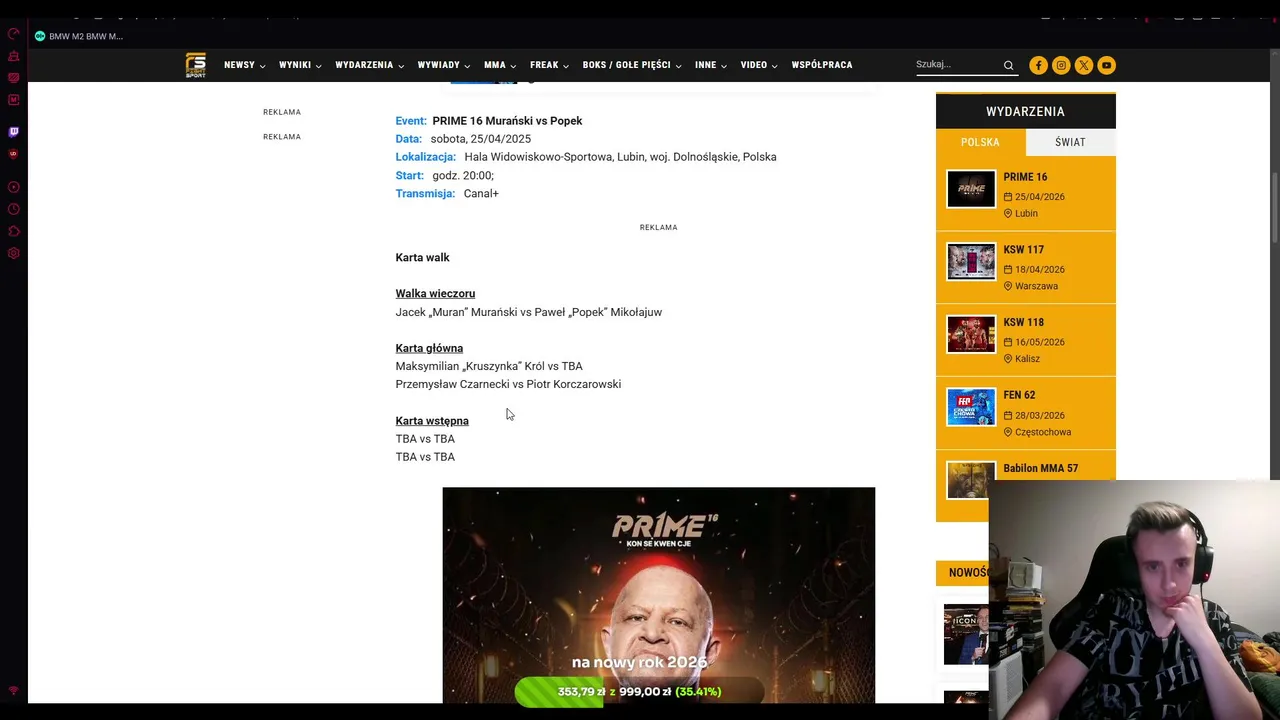The image size is (1280, 720).
Task: Open the PRIME 16 event thumbnail
Action: click(971, 189)
